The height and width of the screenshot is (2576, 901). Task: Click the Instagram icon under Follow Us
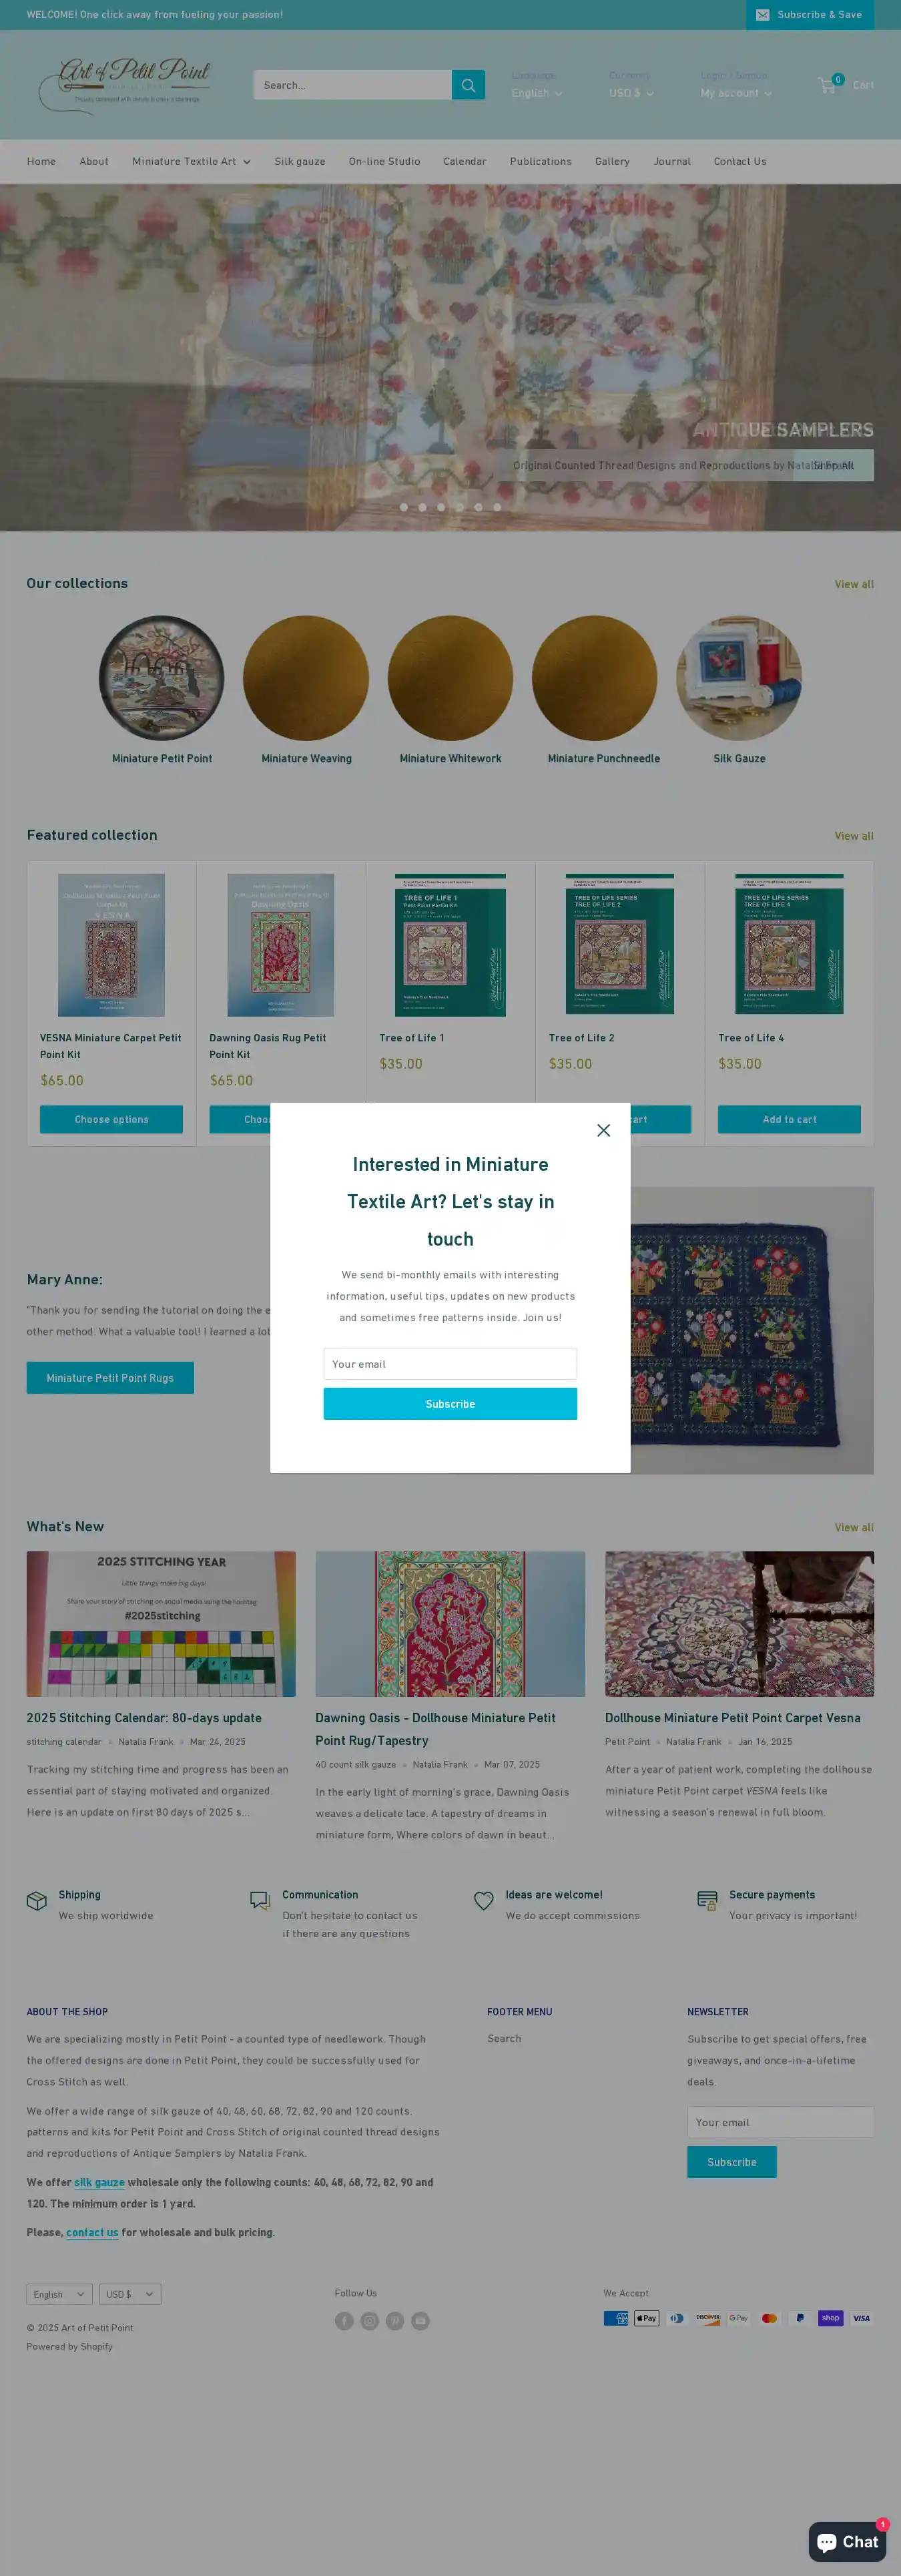[x=370, y=2320]
